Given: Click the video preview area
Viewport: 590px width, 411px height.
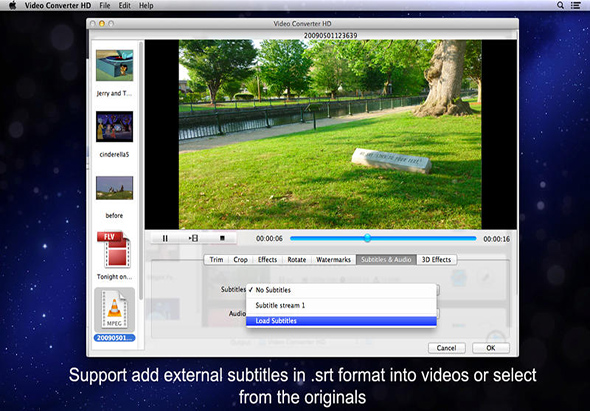Looking at the screenshot, I should pyautogui.click(x=330, y=134).
